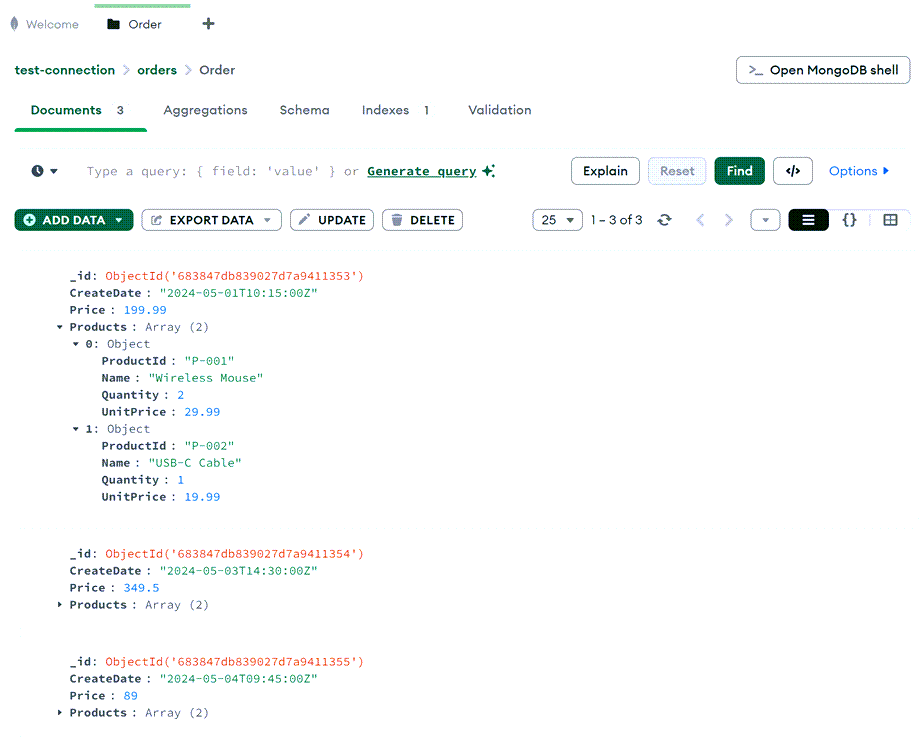Refresh the documents list
Viewport: 923px width, 748px height.
tap(665, 220)
